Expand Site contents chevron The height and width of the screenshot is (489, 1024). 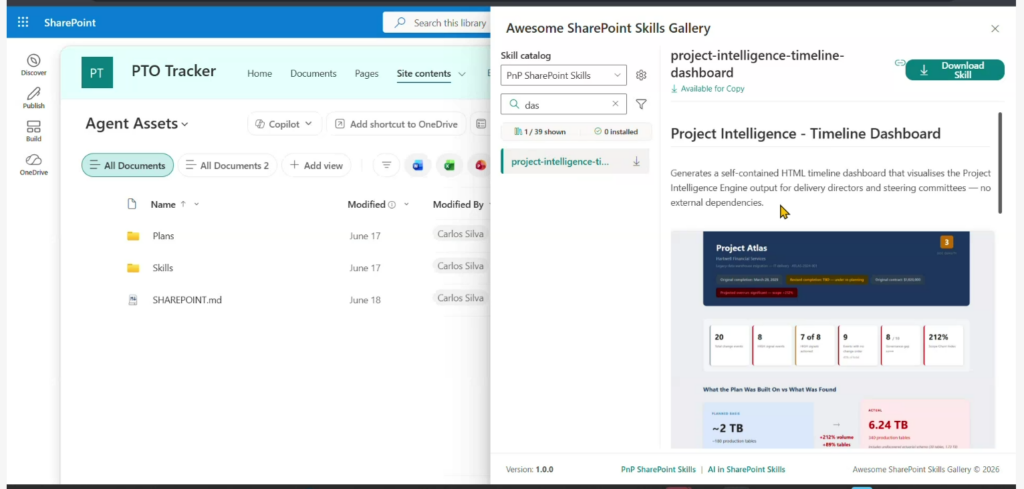[462, 74]
